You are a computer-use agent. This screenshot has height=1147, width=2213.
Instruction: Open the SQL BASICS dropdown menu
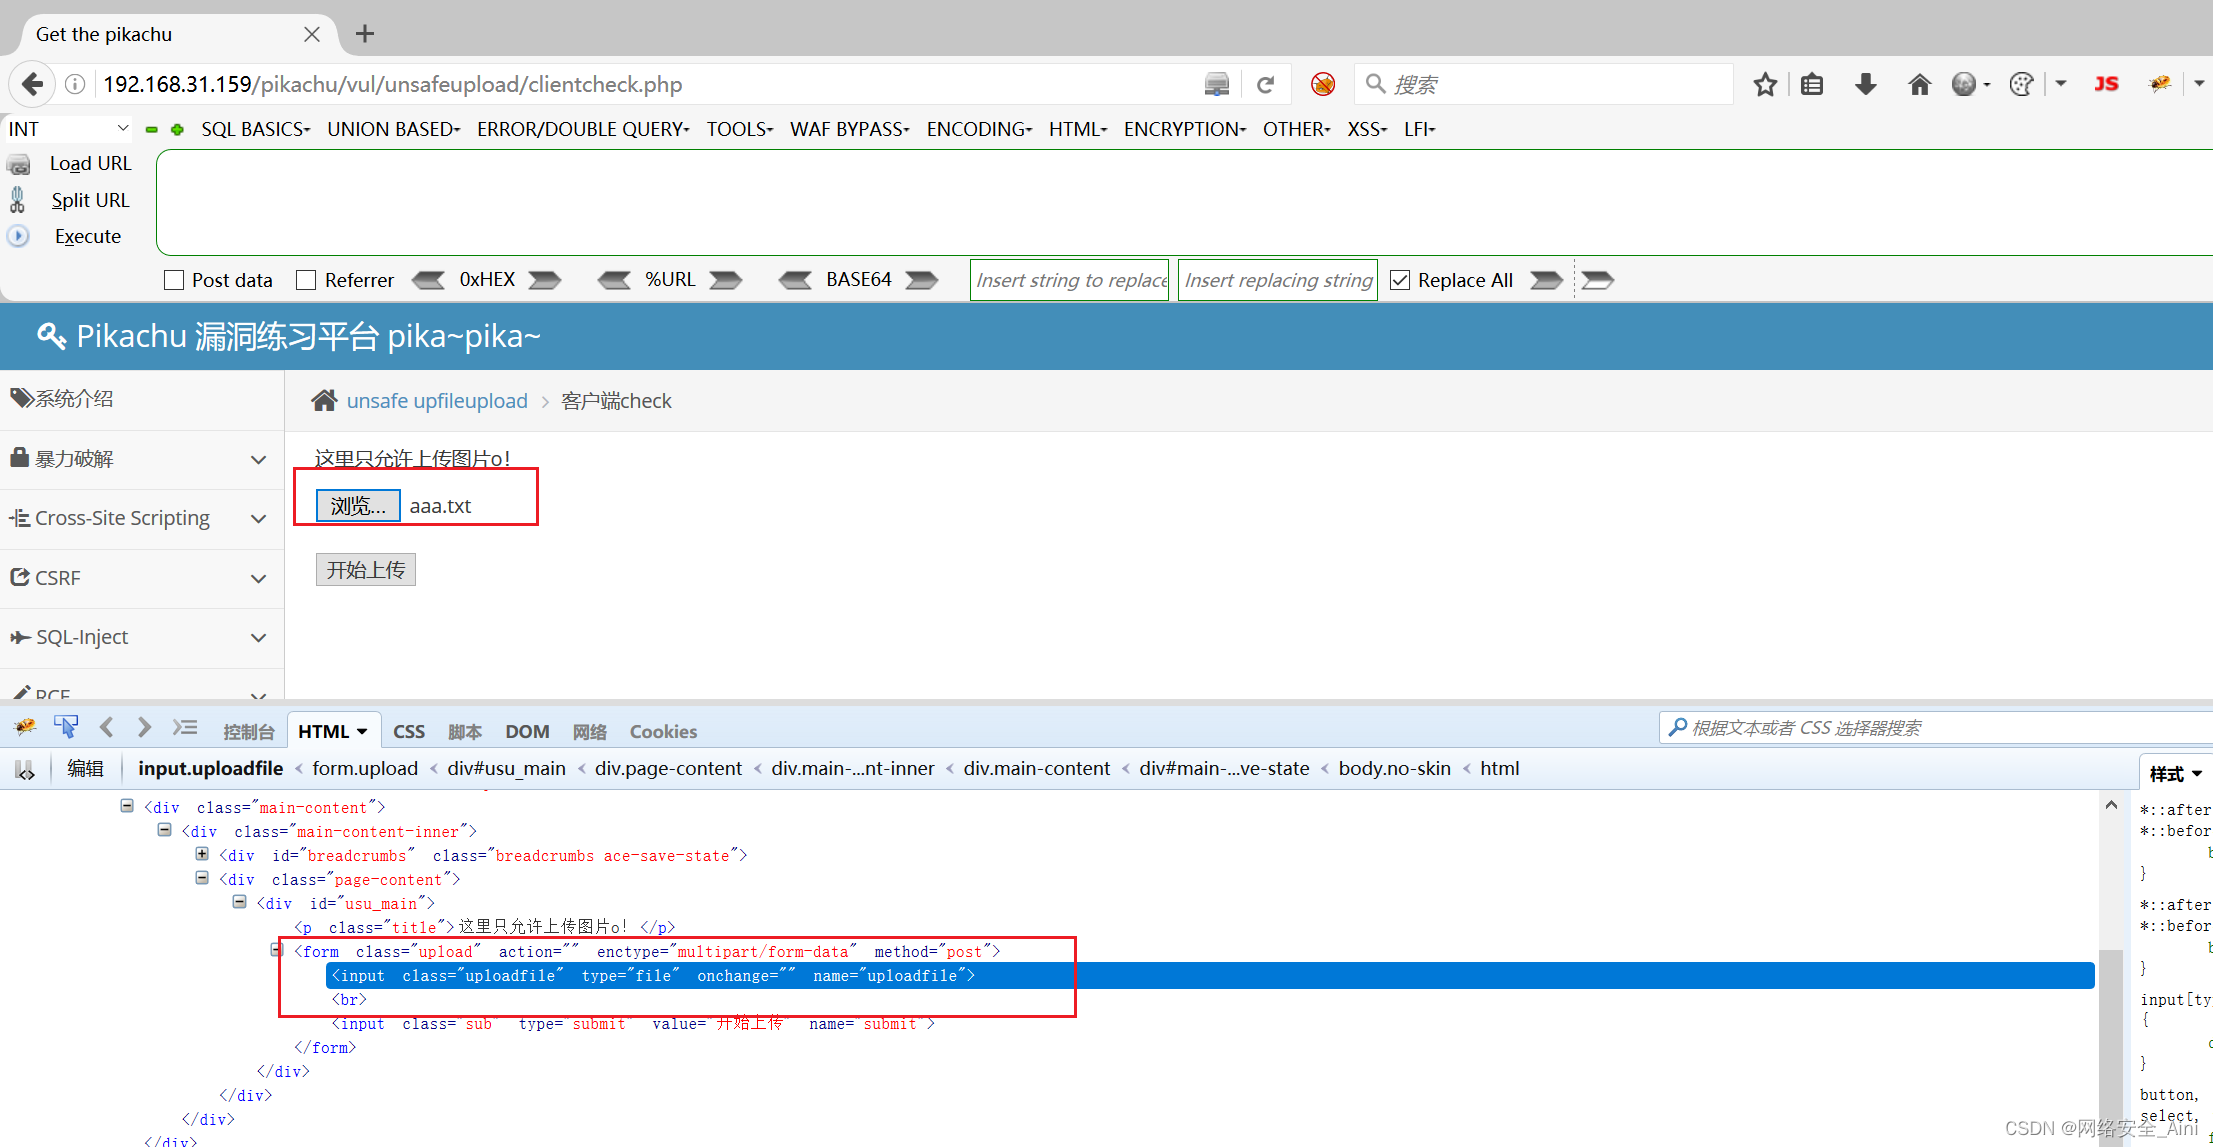[255, 129]
